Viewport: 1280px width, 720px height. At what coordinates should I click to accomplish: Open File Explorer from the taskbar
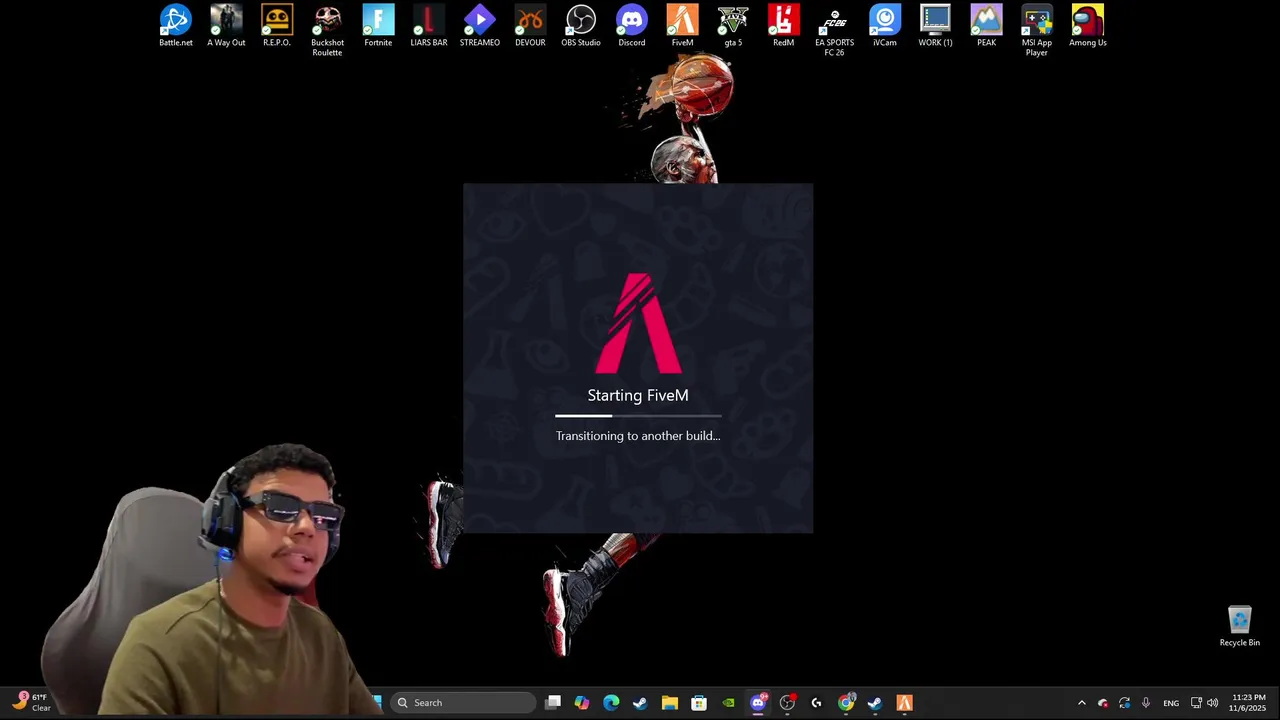tap(669, 703)
